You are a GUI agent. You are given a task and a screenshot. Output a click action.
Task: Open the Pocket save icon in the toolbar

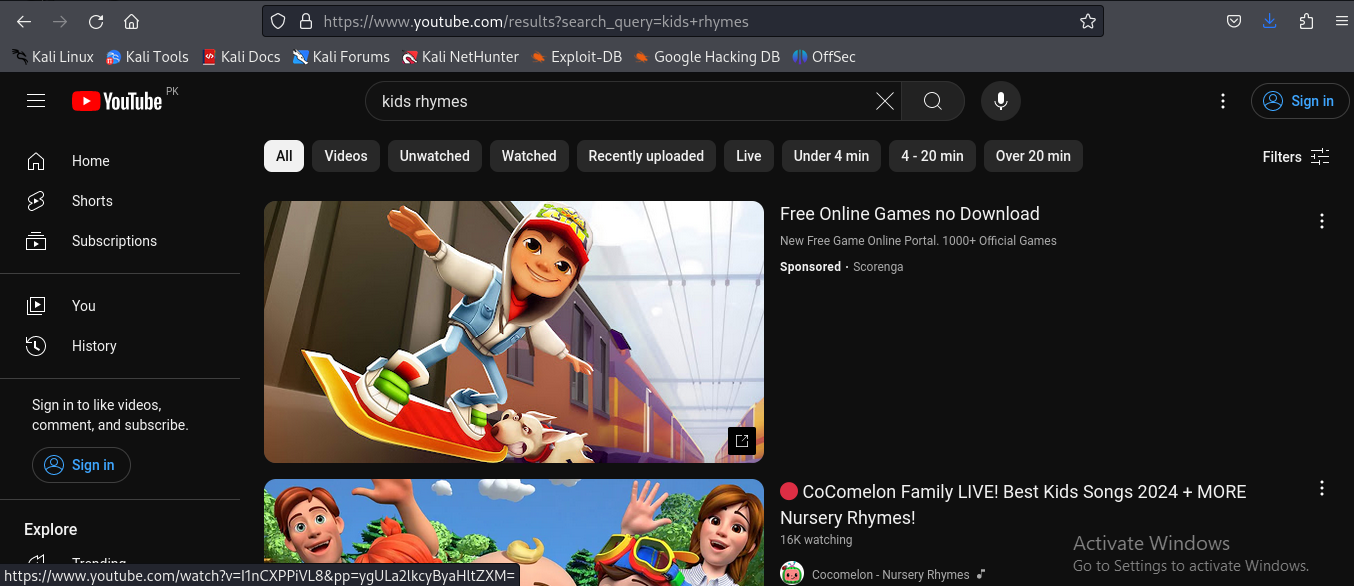1234,21
